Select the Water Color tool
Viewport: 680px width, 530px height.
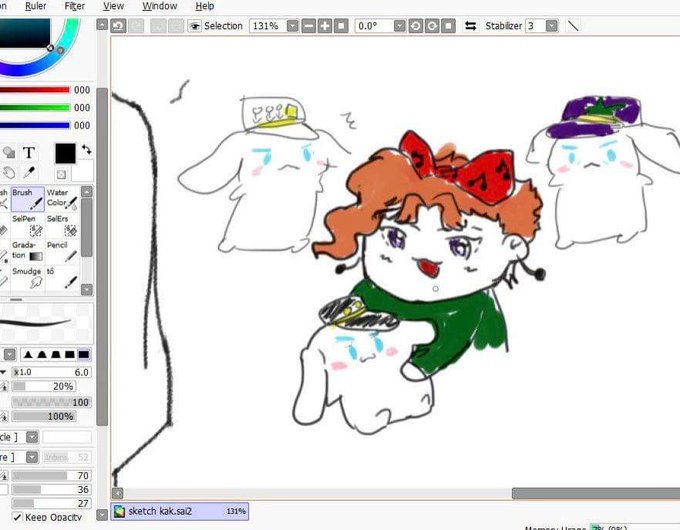point(62,199)
